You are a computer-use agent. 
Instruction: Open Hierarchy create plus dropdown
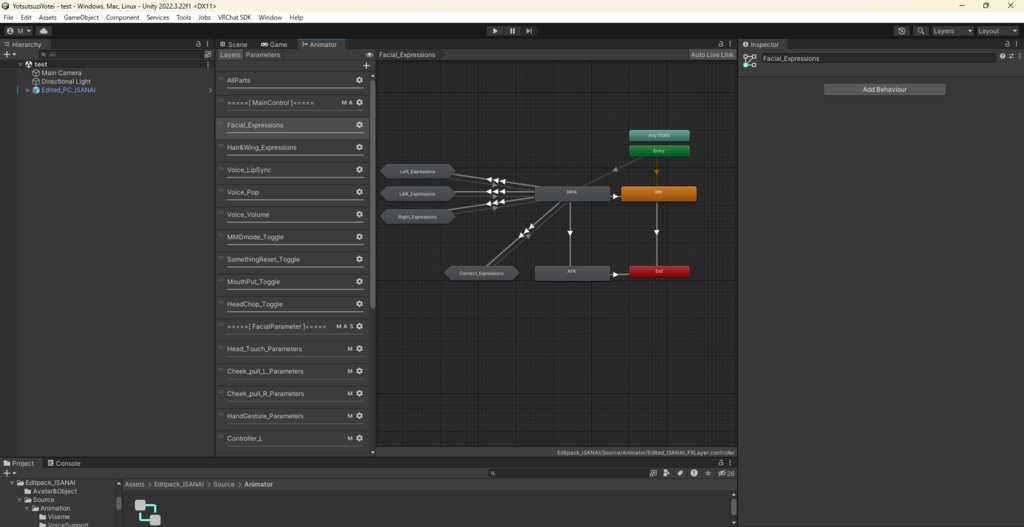click(10, 55)
